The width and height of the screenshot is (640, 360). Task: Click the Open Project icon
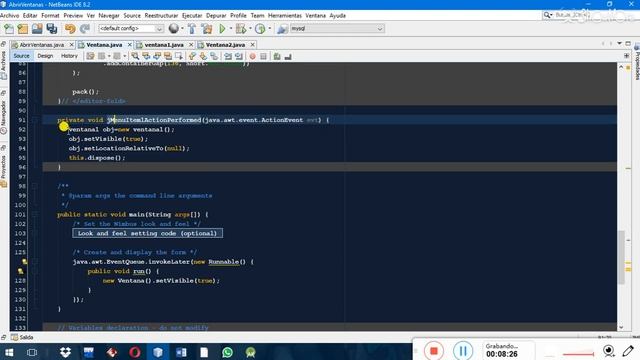click(37, 29)
